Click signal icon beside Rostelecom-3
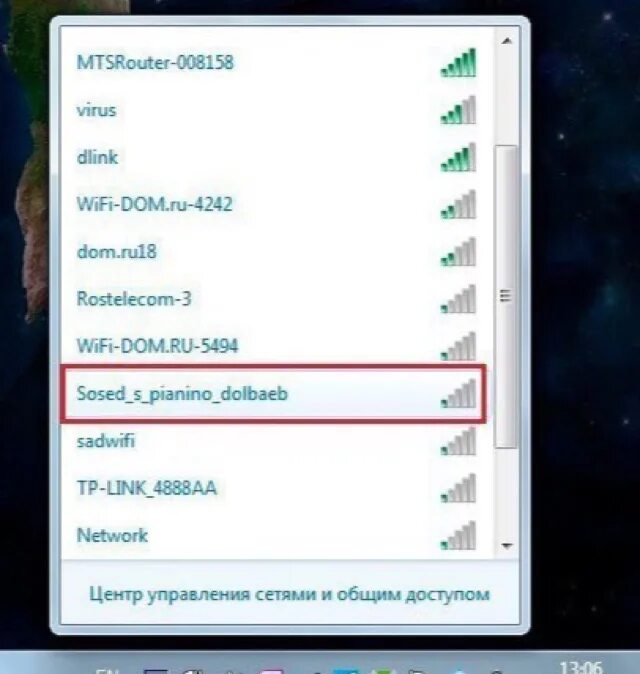 coord(458,299)
